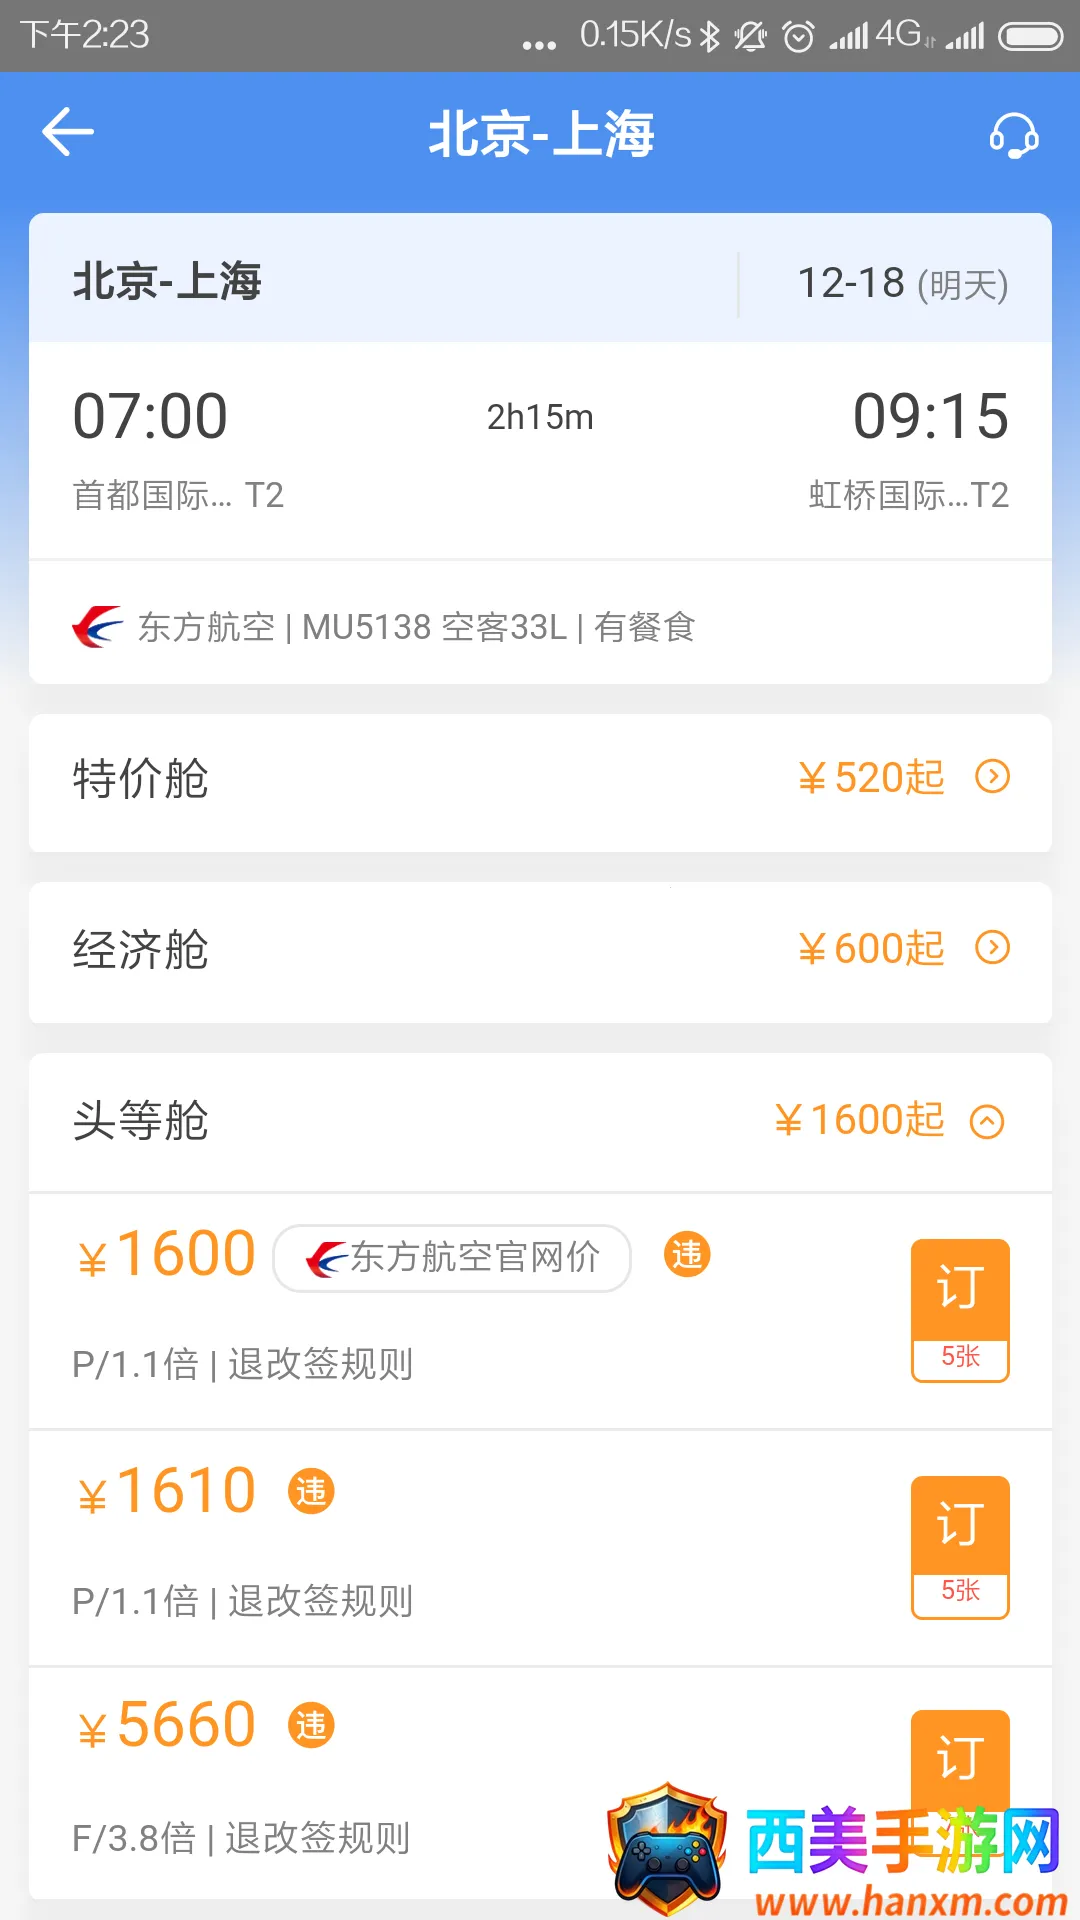
Task: Tap the 东方航空官网价 tag
Action: pyautogui.click(x=452, y=1258)
